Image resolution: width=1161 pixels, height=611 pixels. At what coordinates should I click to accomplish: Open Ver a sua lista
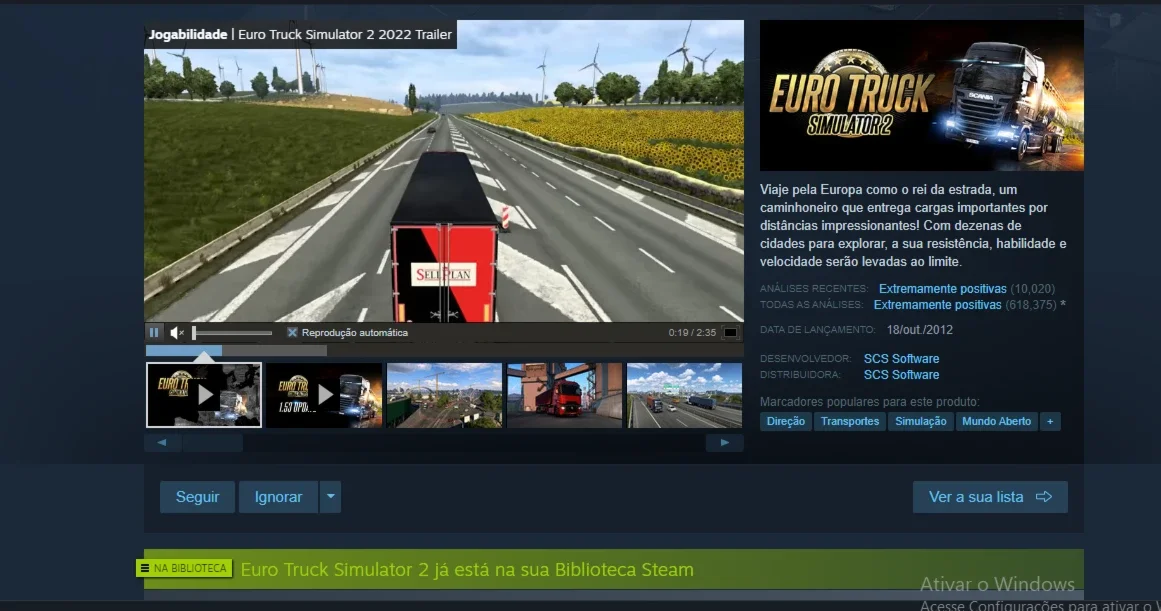click(x=990, y=497)
